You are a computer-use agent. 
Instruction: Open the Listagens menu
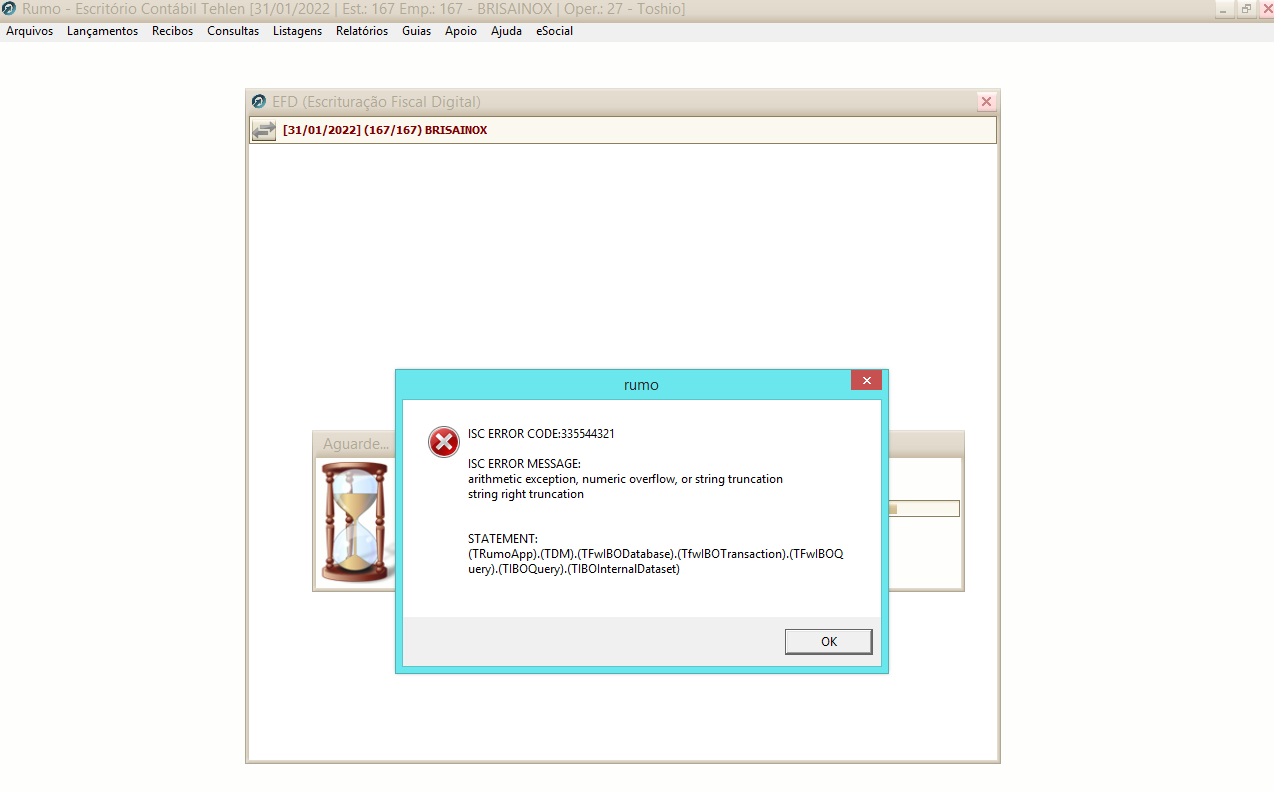[x=298, y=31]
